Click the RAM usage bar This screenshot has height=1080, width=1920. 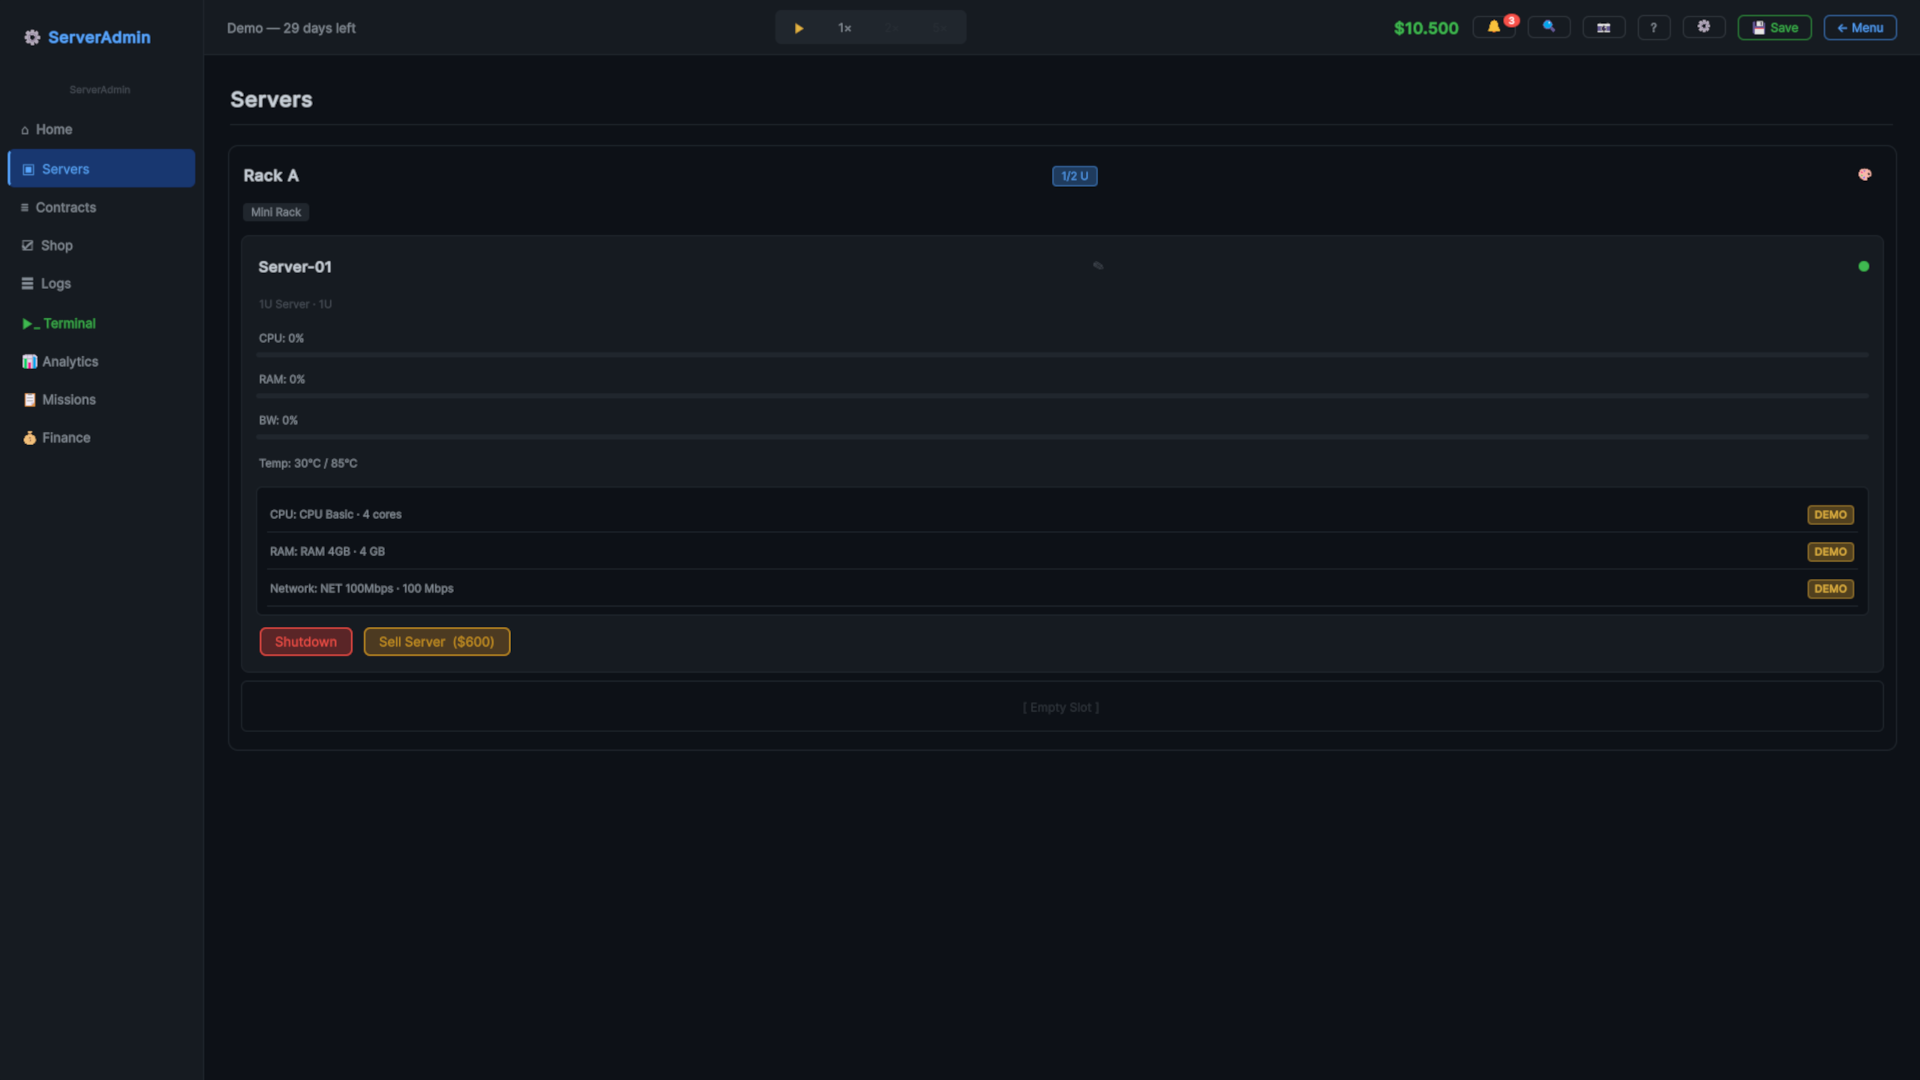pyautogui.click(x=1062, y=396)
